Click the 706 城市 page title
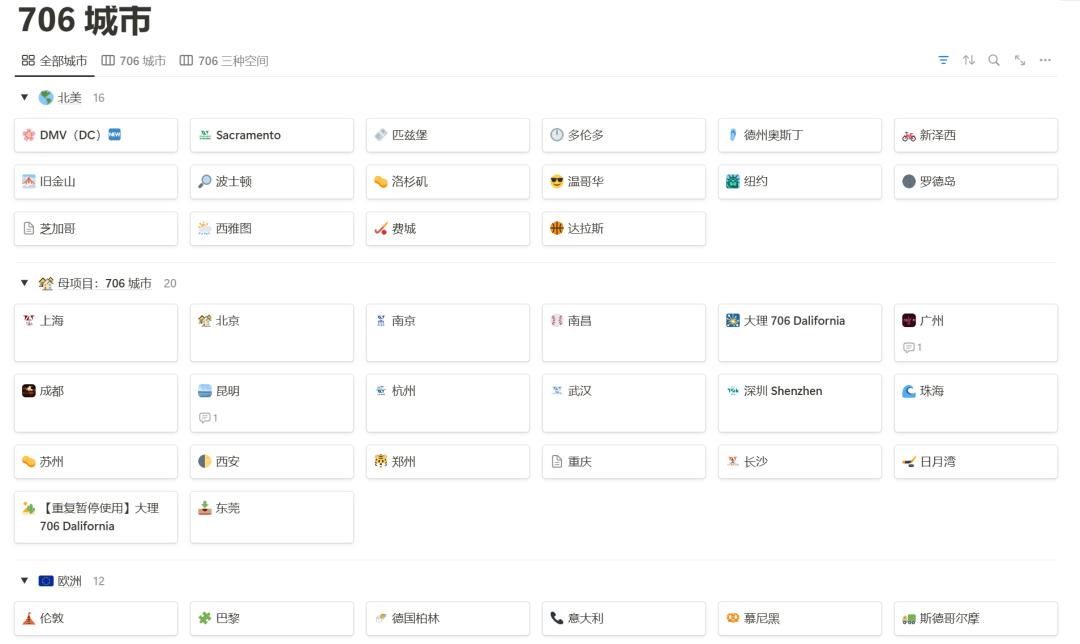Image resolution: width=1080 pixels, height=644 pixels. pos(84,20)
